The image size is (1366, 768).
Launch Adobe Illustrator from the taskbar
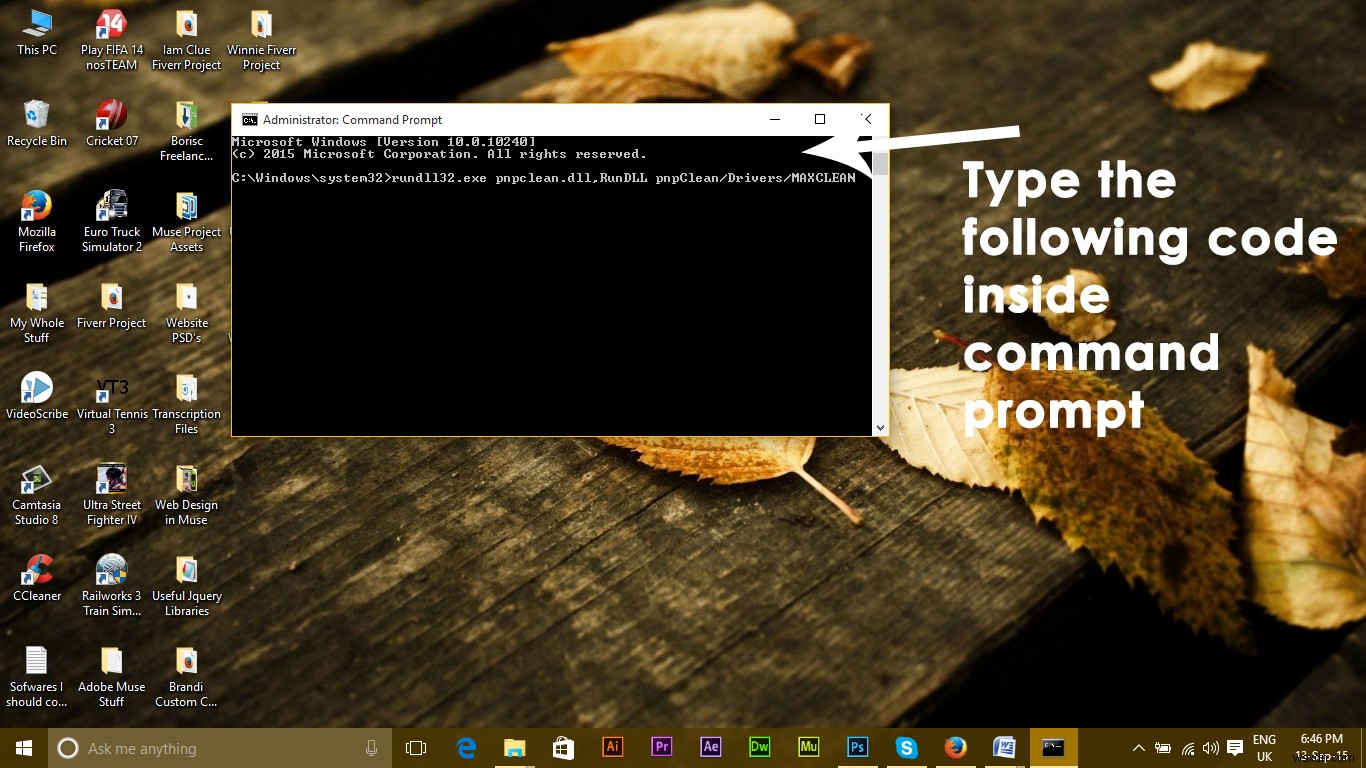613,748
